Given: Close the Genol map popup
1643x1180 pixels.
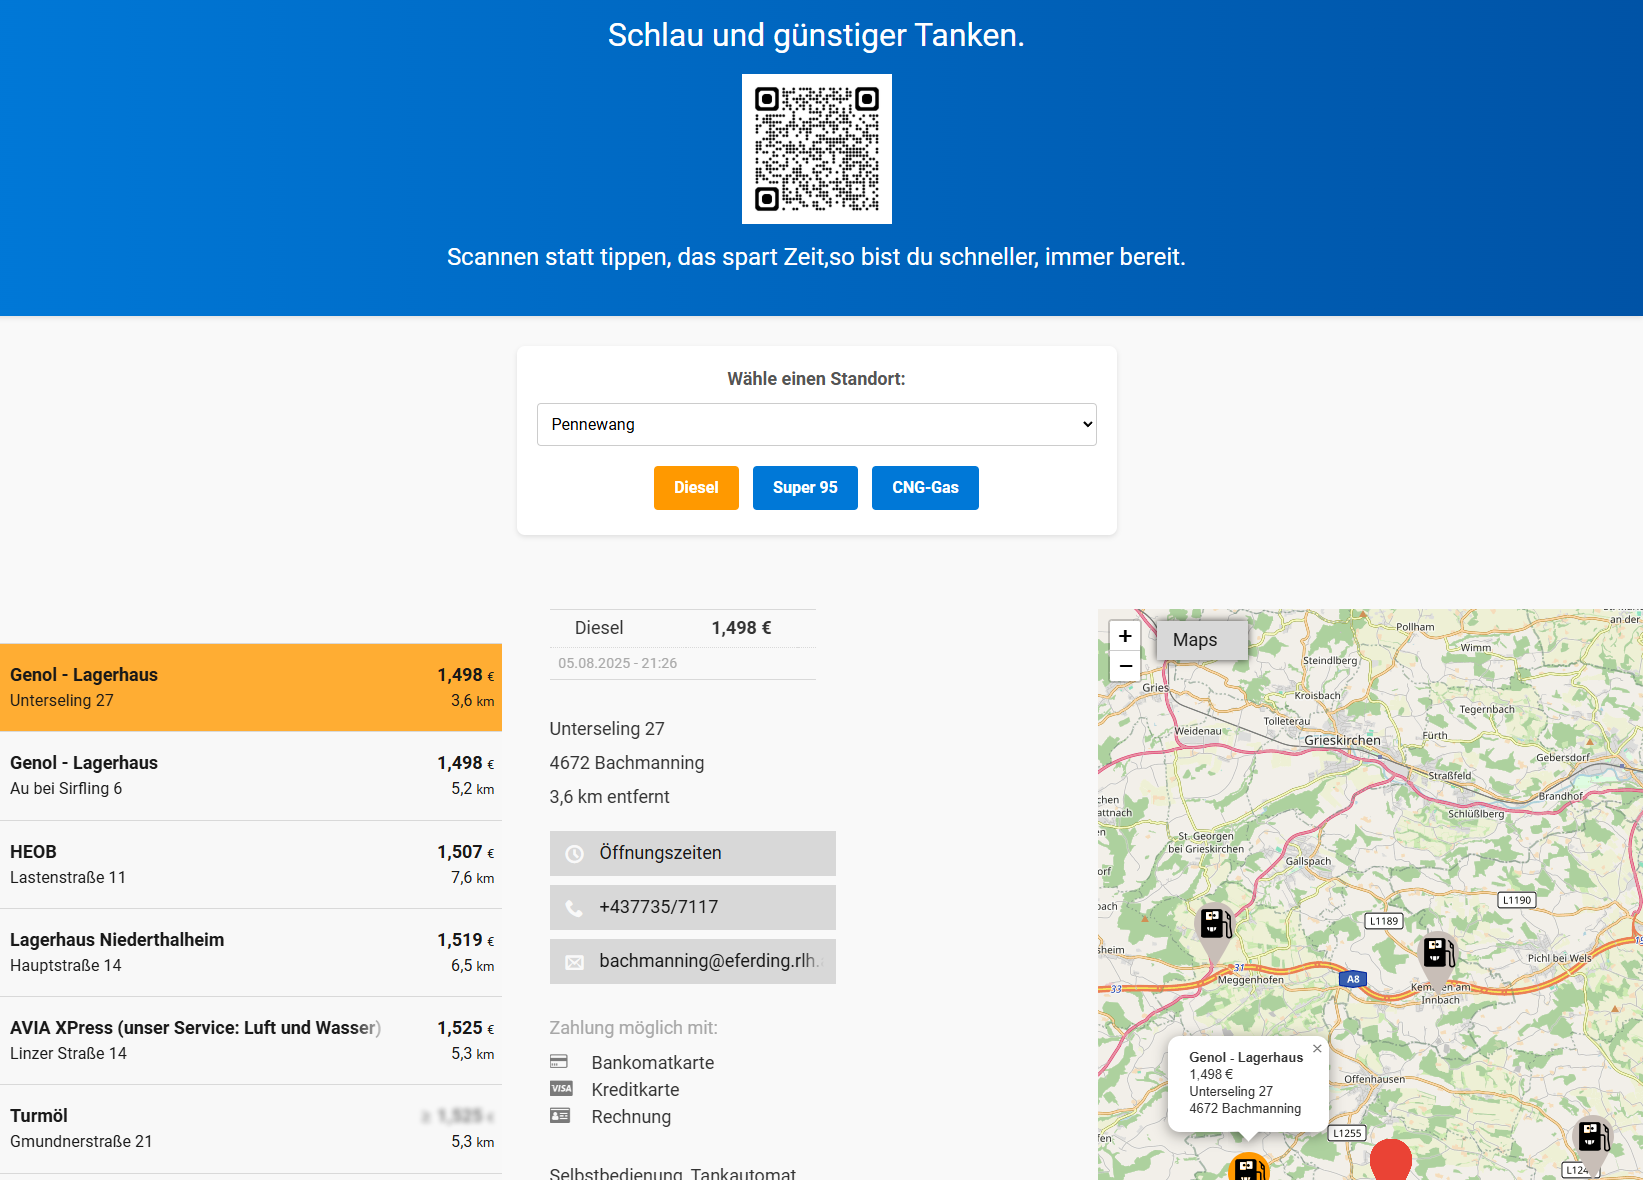Looking at the screenshot, I should (1317, 1049).
